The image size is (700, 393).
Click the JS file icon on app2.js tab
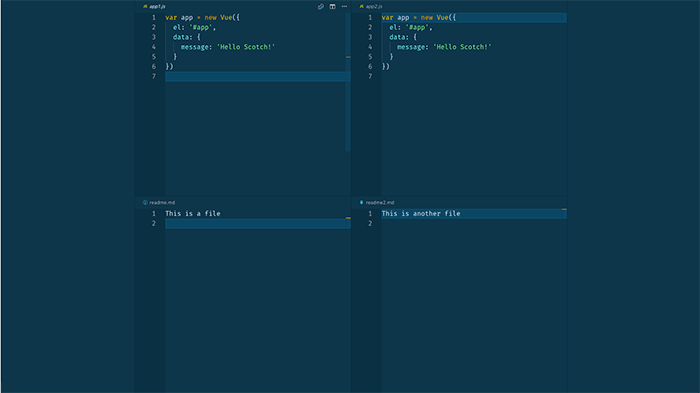click(x=362, y=6)
